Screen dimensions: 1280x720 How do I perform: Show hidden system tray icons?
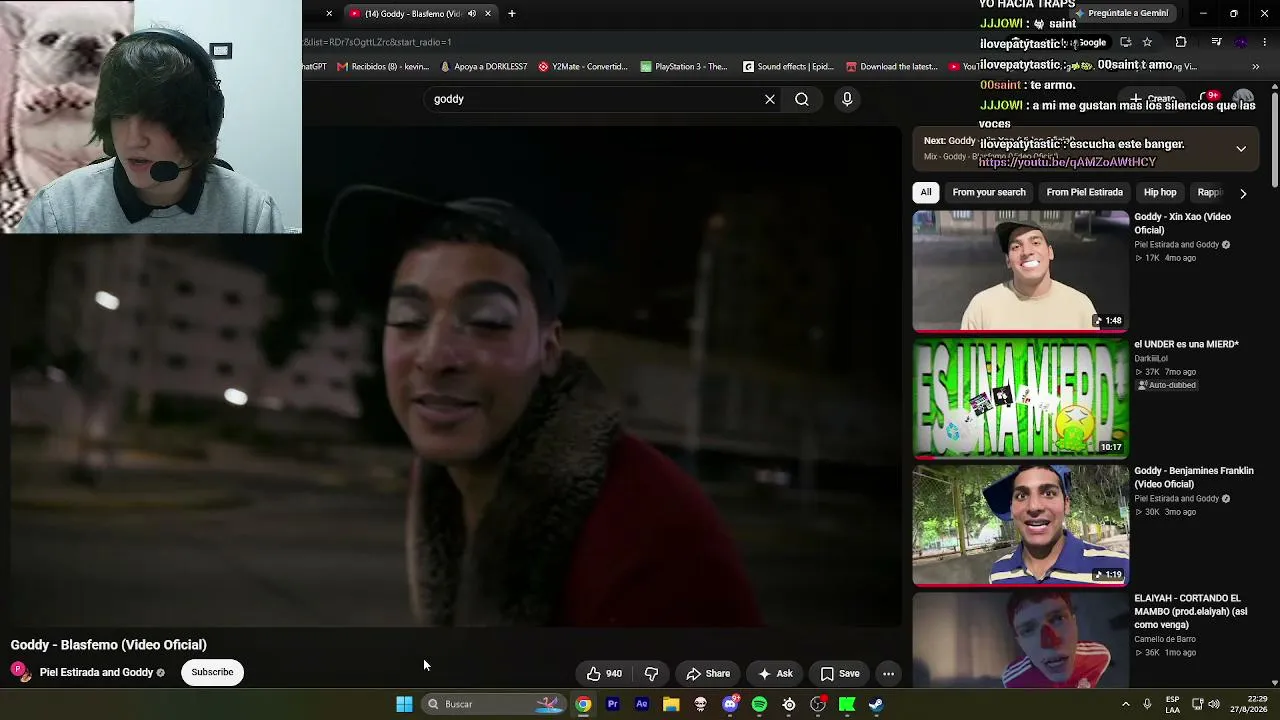tap(1126, 704)
